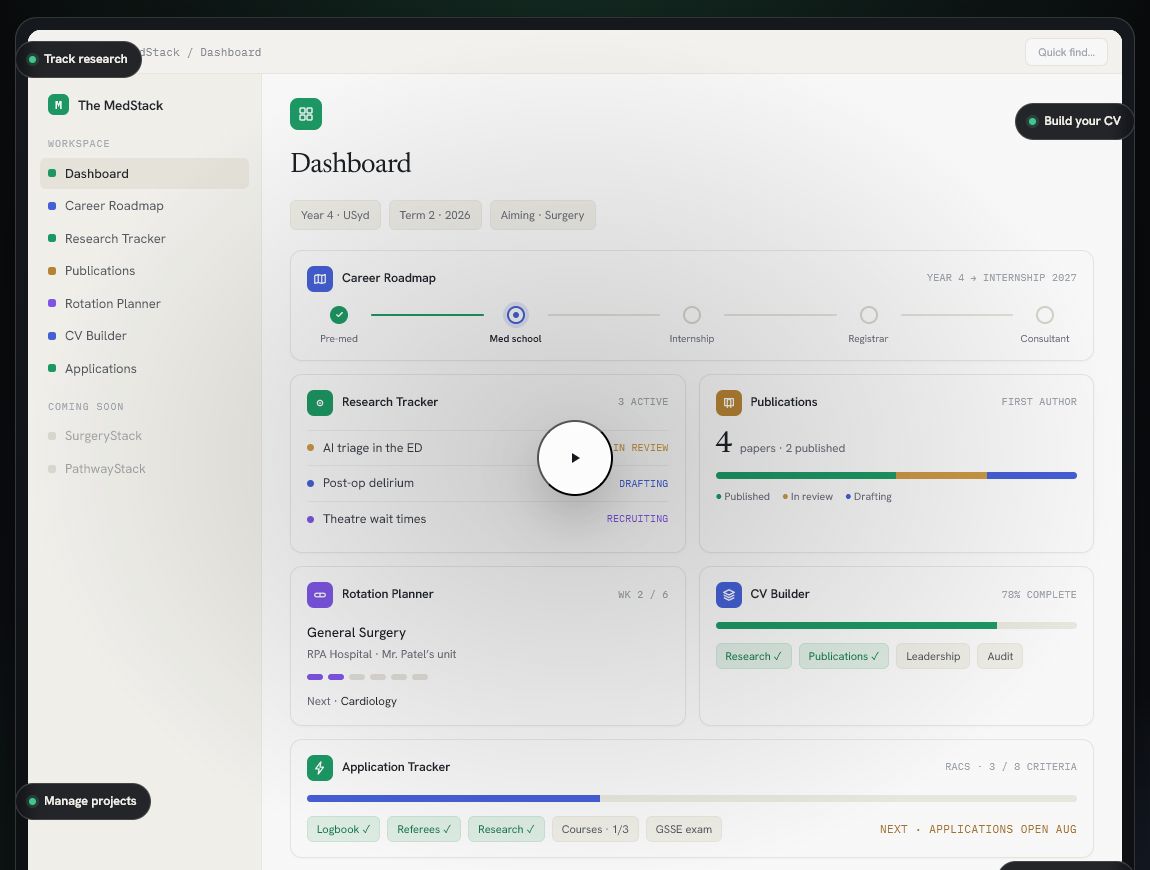Click Next · Cardiology rotation text
Screen dimensions: 1150x870
[x=352, y=701]
